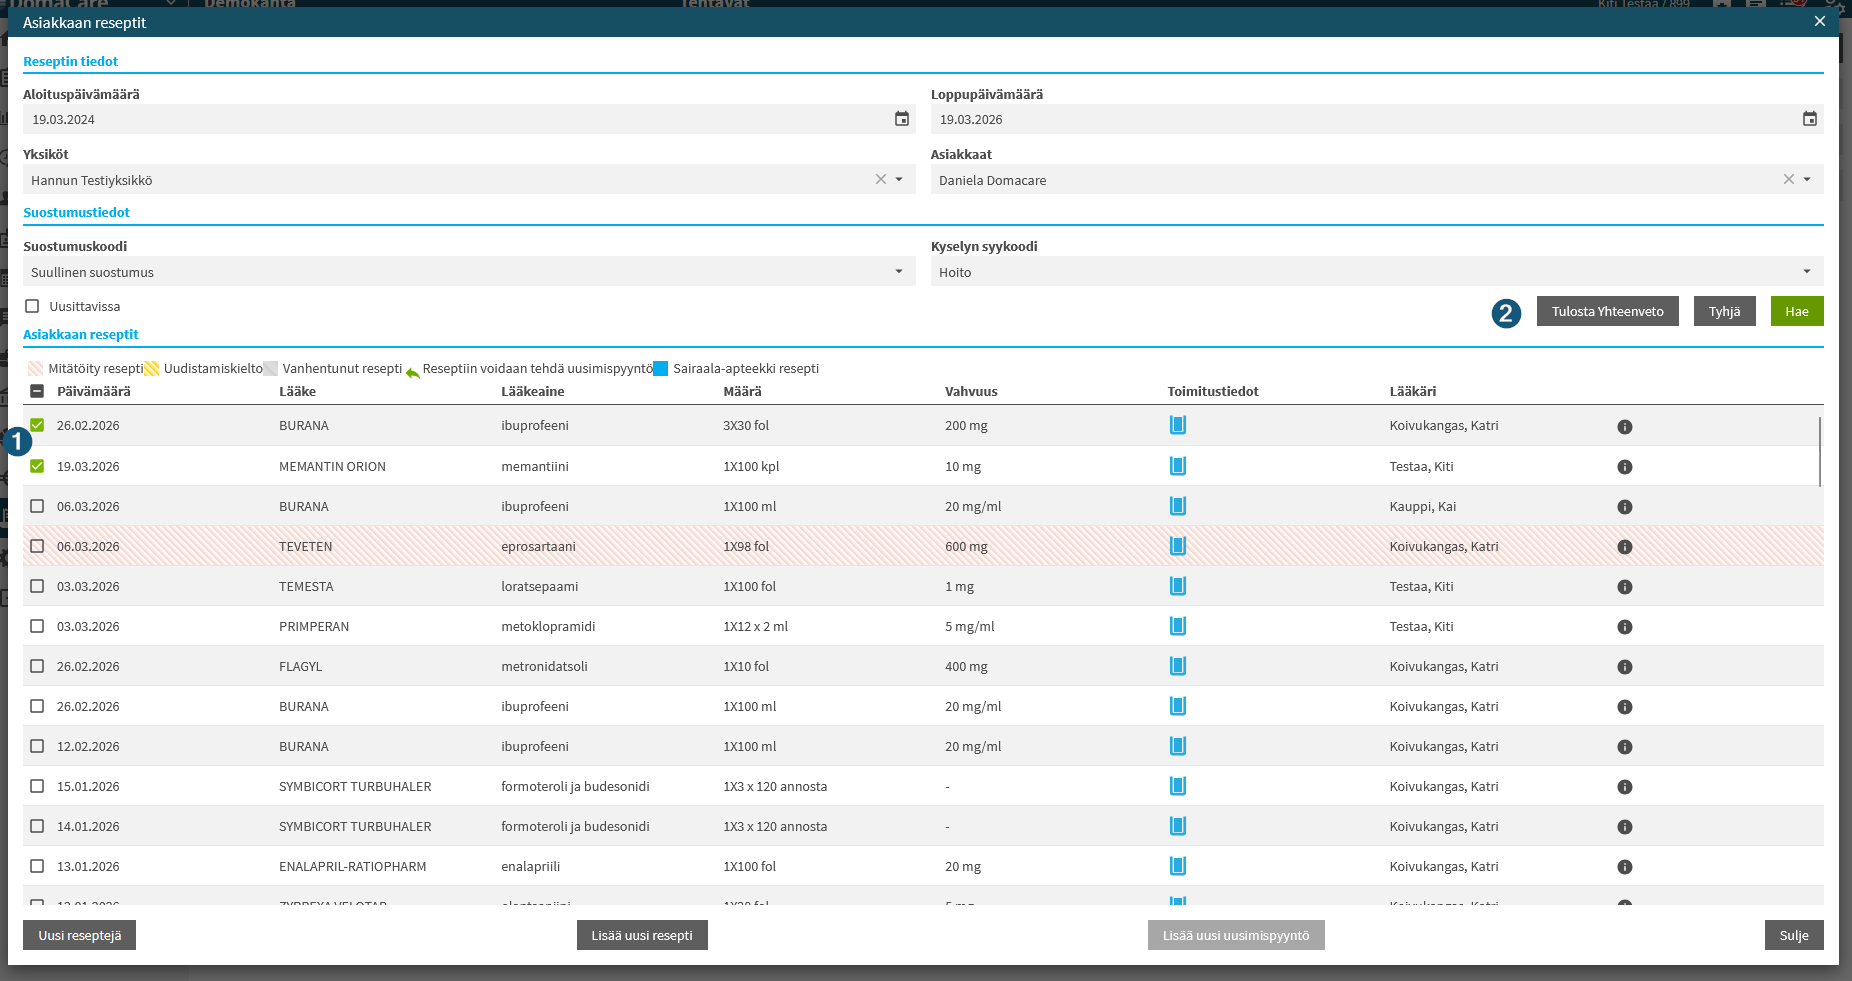Select the PRIMPERAN prescription checkbox
The image size is (1852, 981).
pyautogui.click(x=37, y=626)
